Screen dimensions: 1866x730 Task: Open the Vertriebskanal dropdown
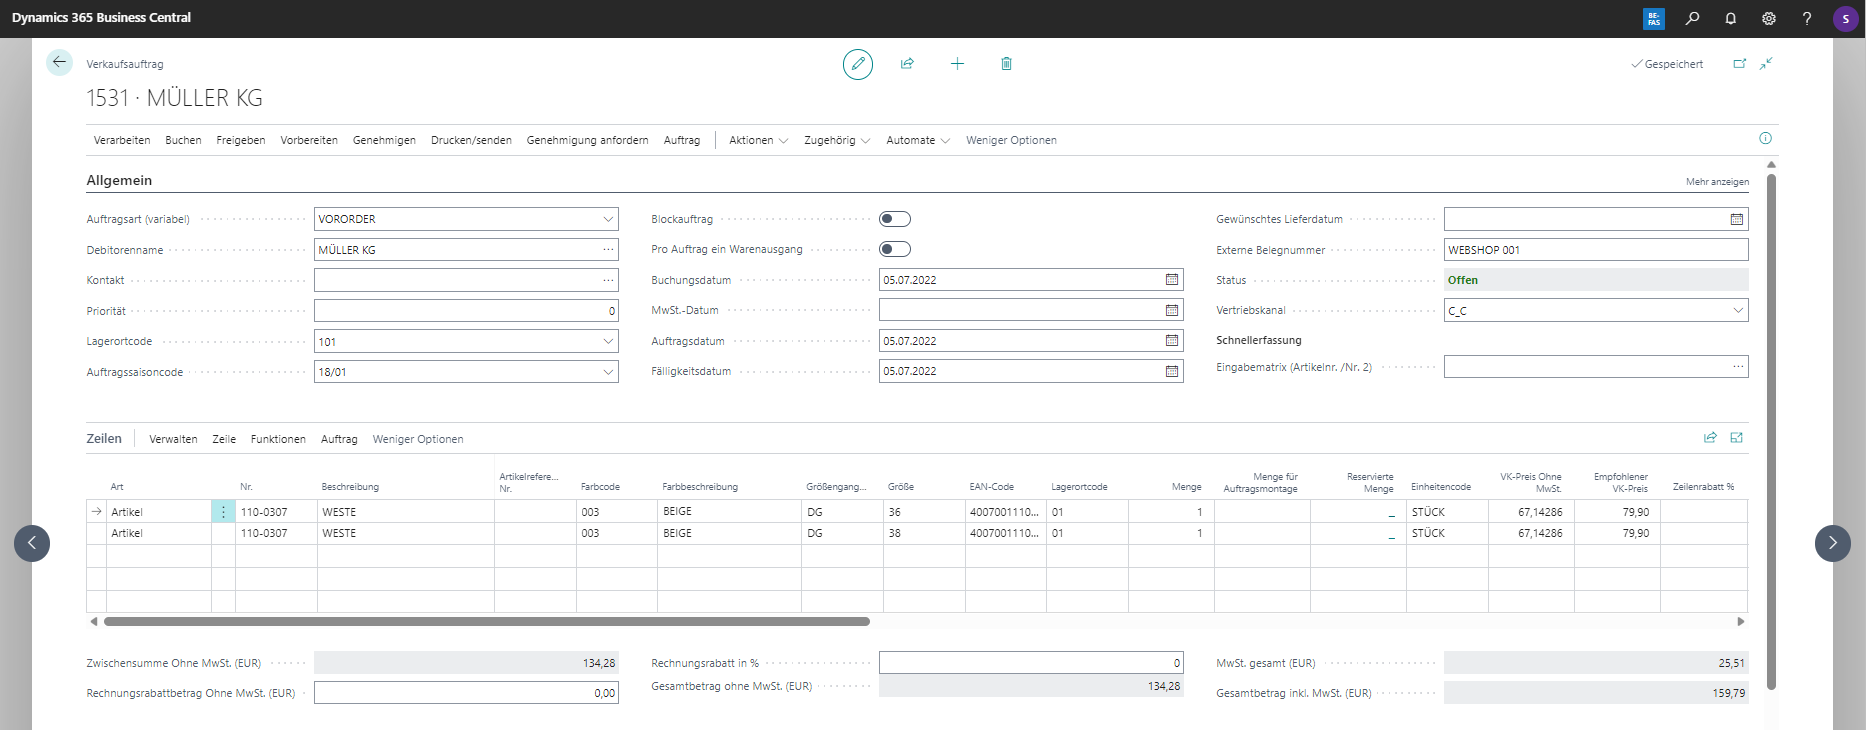1737,311
